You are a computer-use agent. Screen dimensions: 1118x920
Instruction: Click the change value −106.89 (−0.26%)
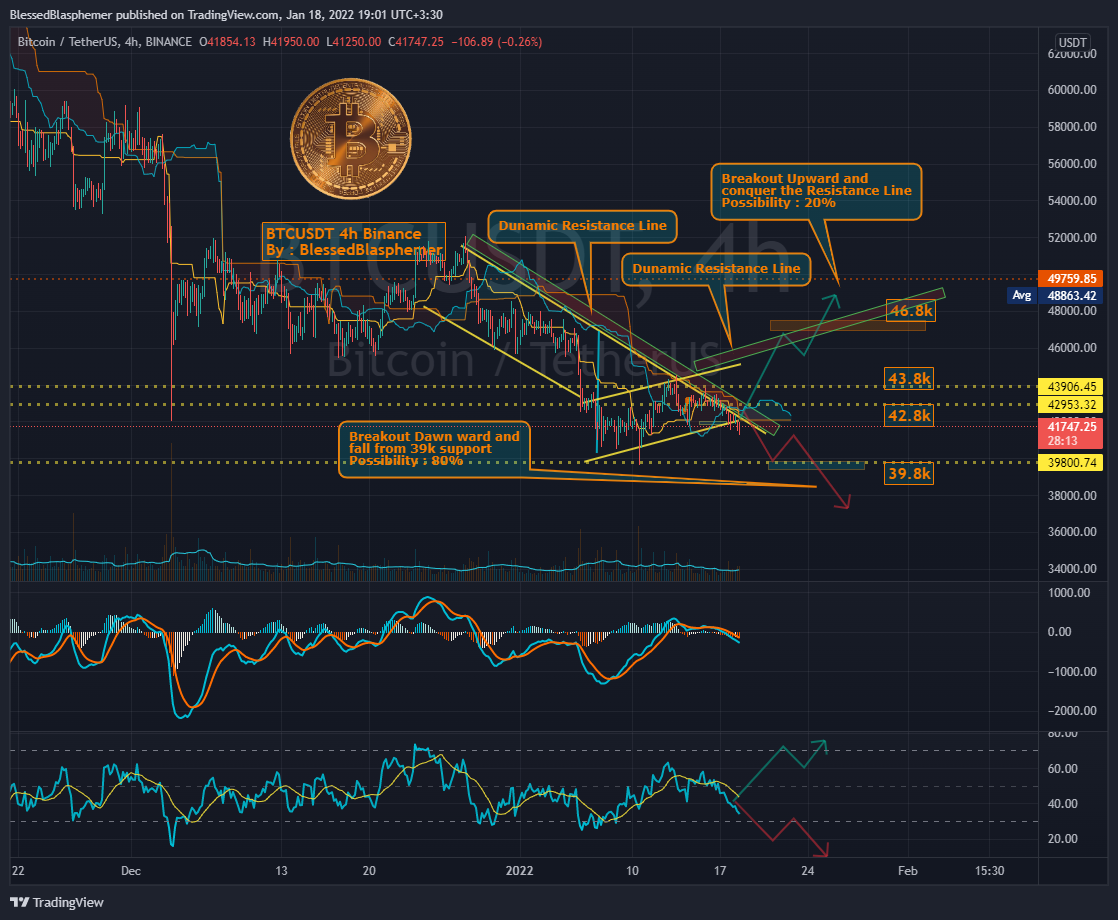click(x=496, y=42)
